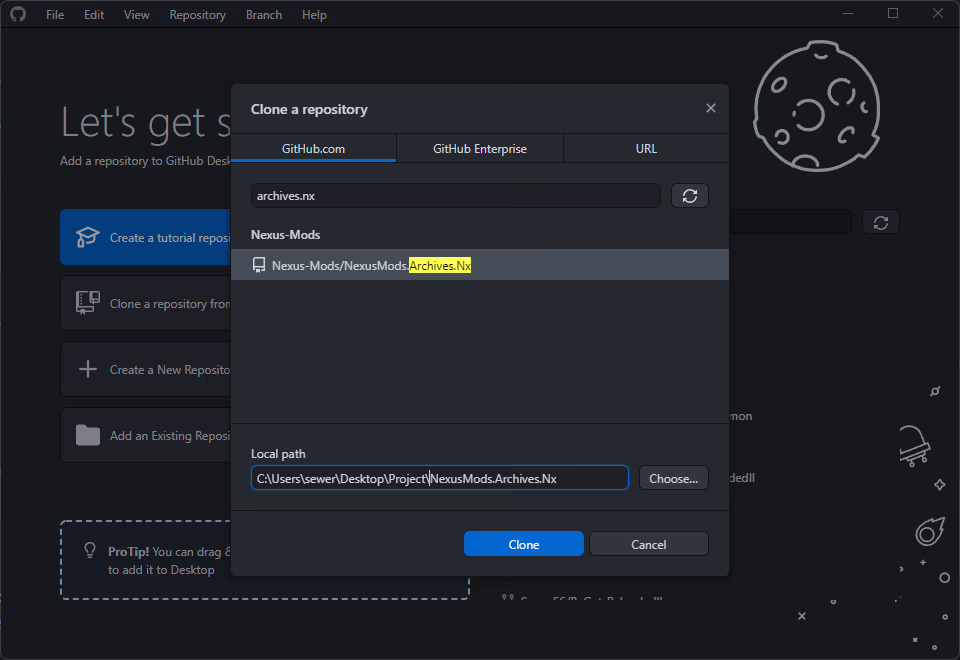The width and height of the screenshot is (960, 660).
Task: Click the clone repository icon in background list
Action: 88,304
